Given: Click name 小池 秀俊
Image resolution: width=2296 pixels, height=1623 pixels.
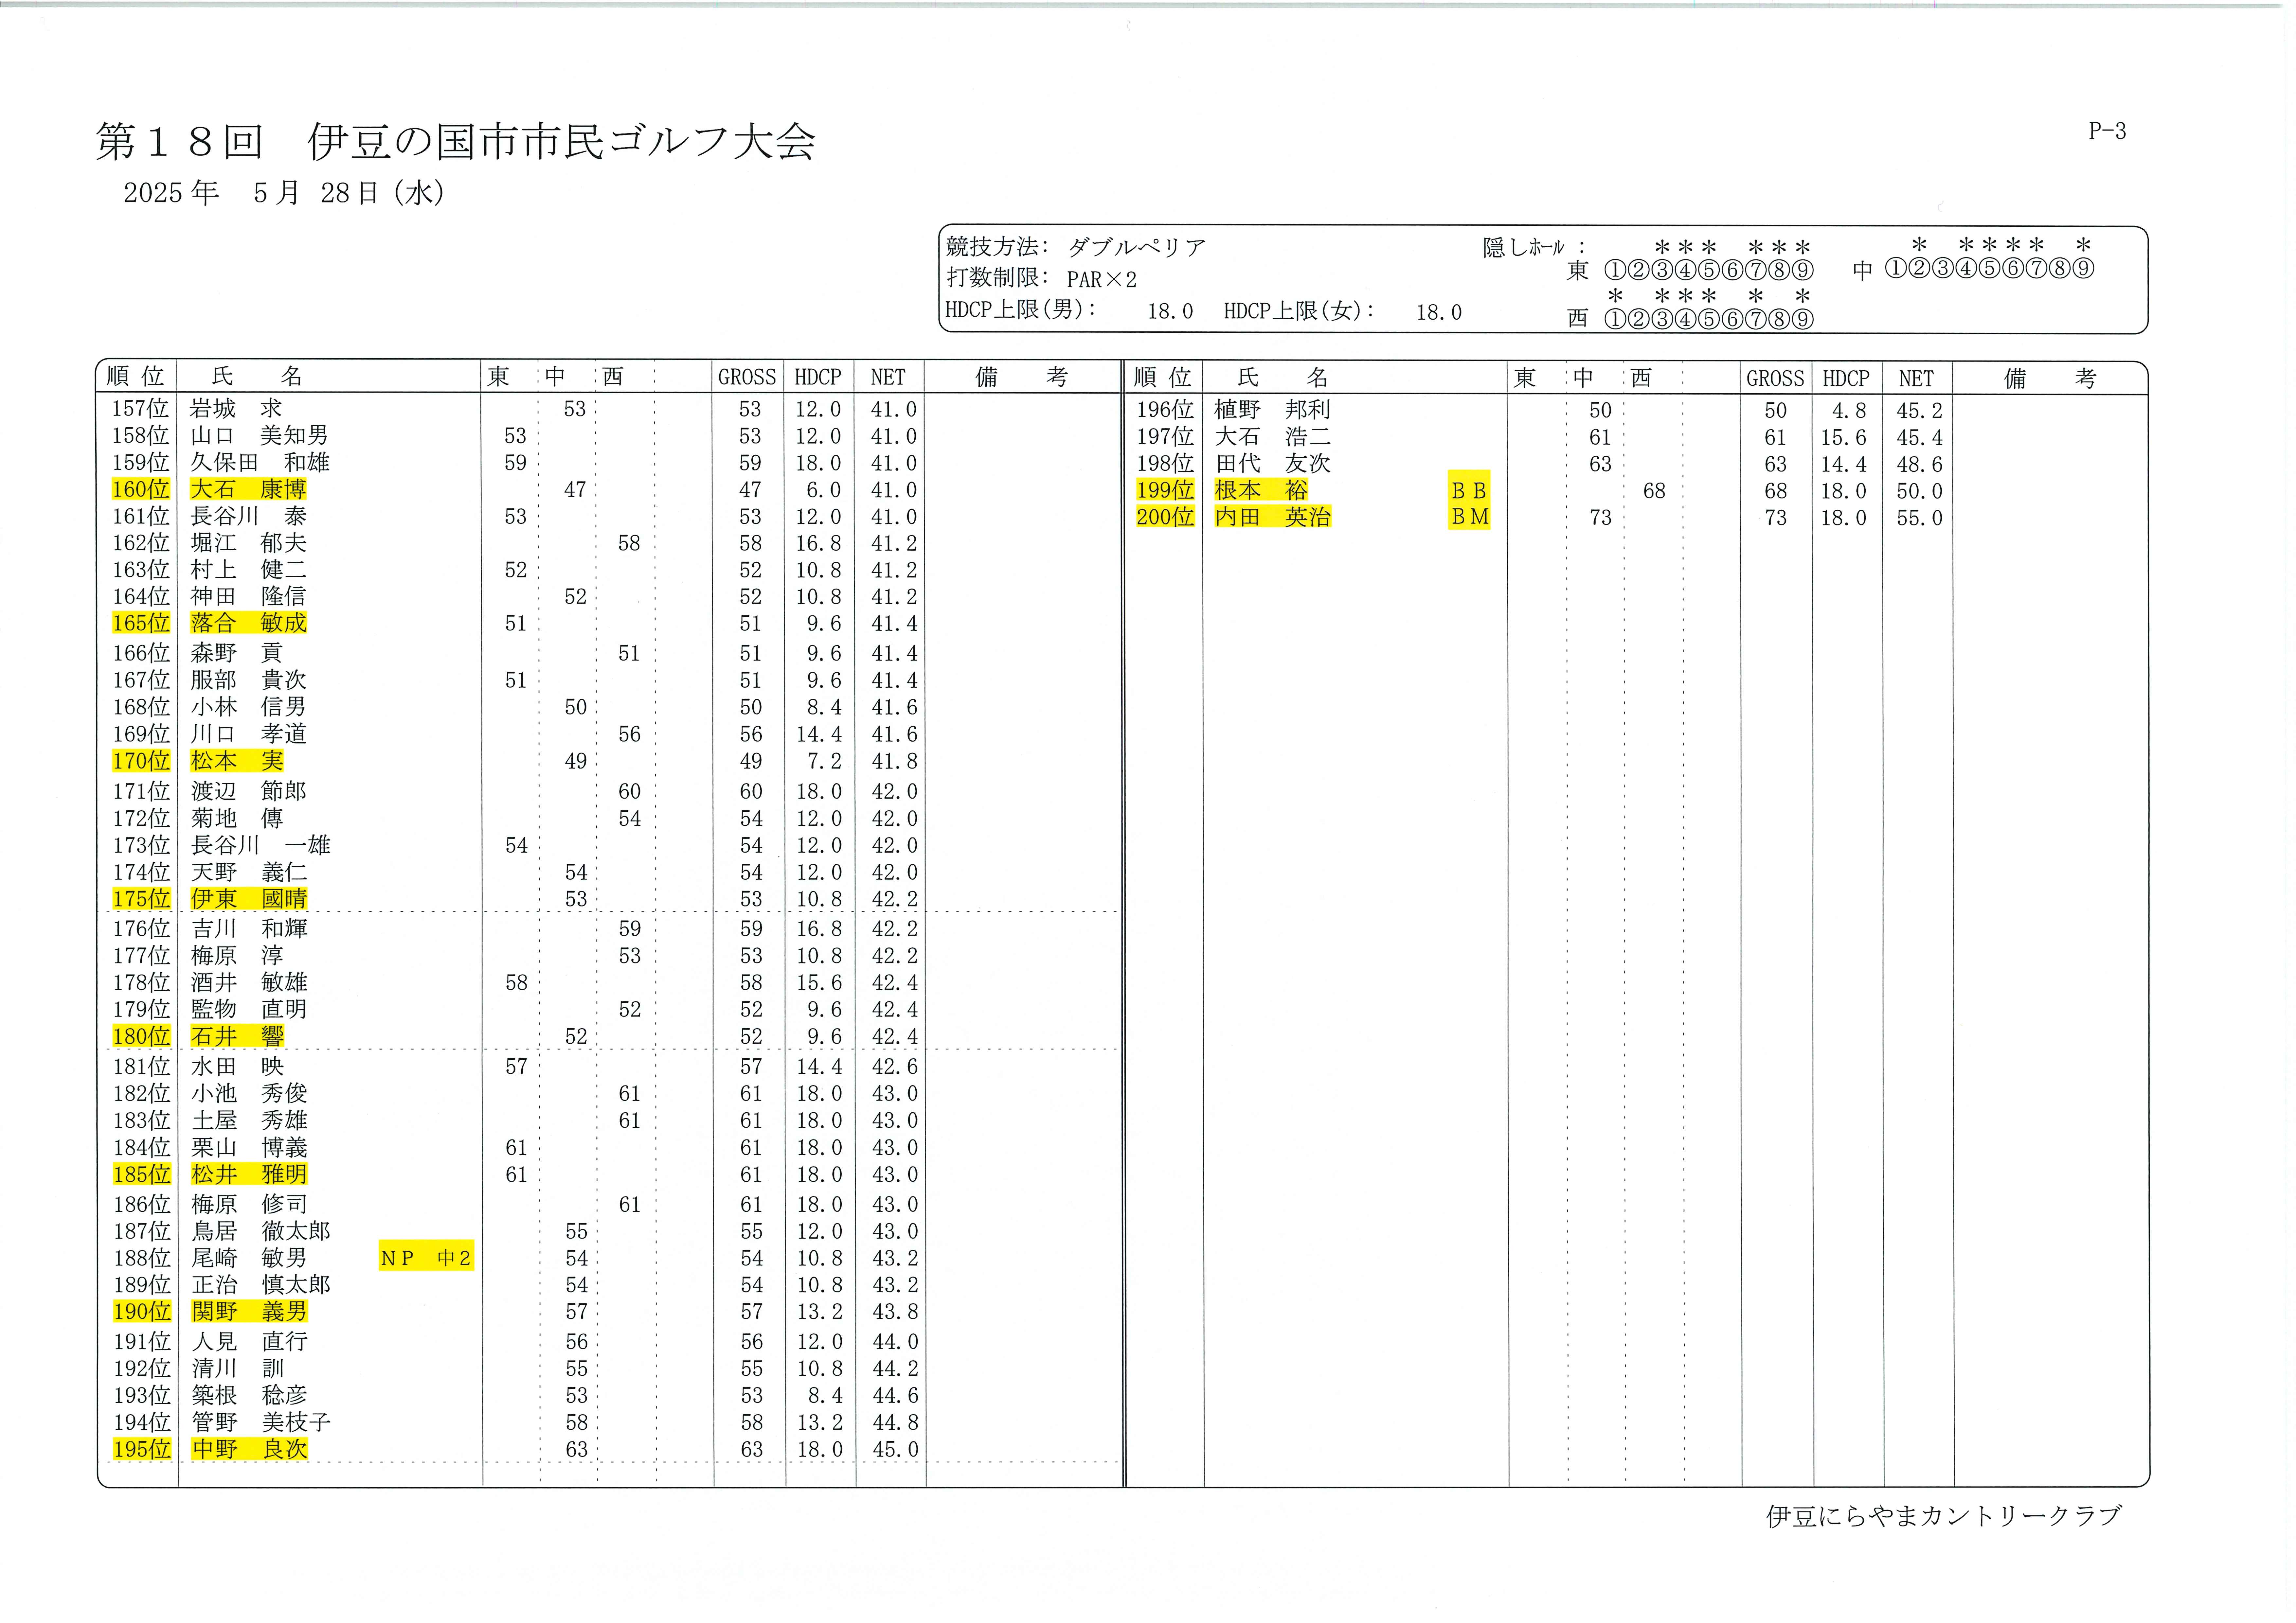Looking at the screenshot, I should [x=249, y=1094].
